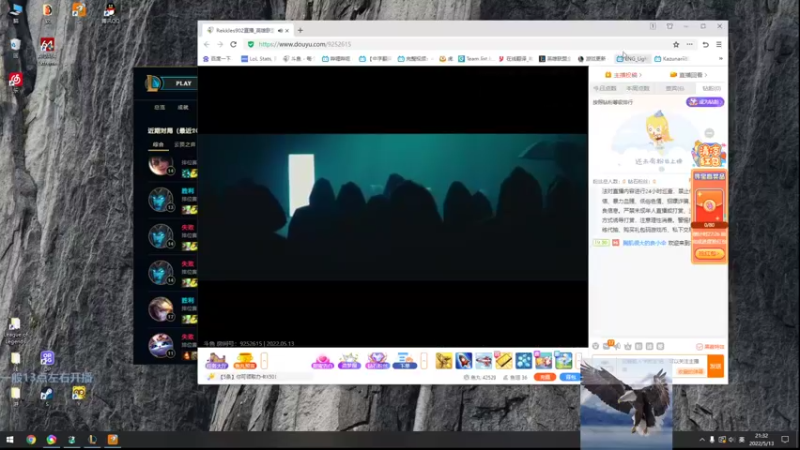Screen dimensions: 800x450
Task: Click the browser back arrow
Action: coord(207,44)
